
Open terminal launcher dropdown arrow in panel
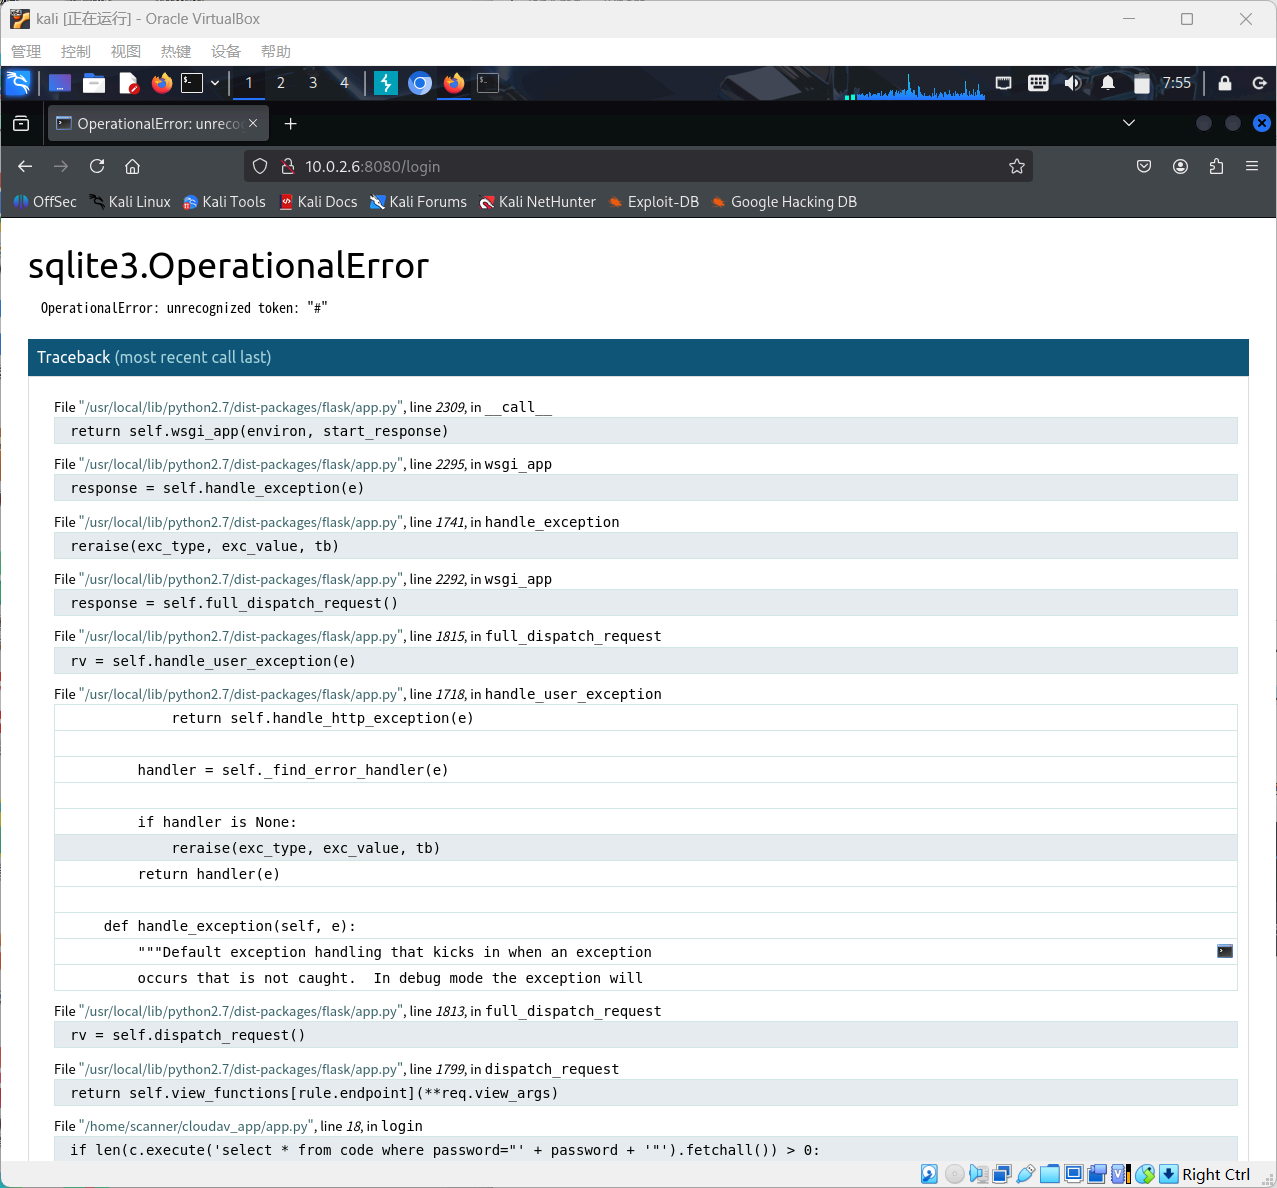click(215, 83)
